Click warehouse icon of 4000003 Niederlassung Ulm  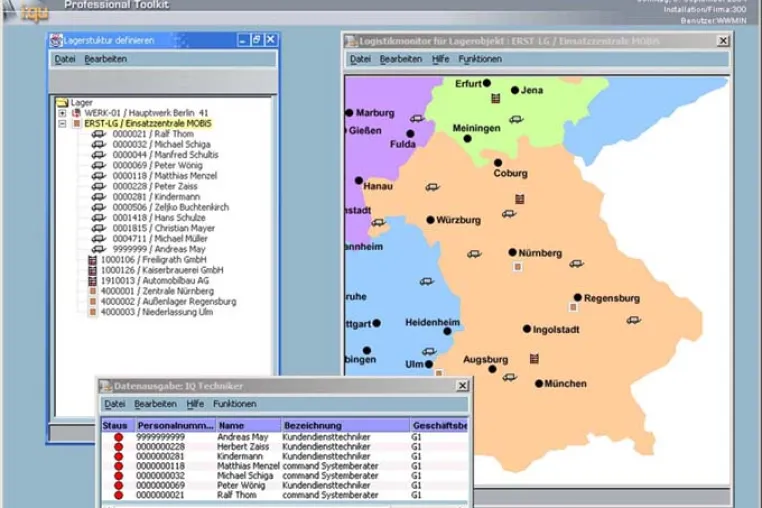[92, 312]
